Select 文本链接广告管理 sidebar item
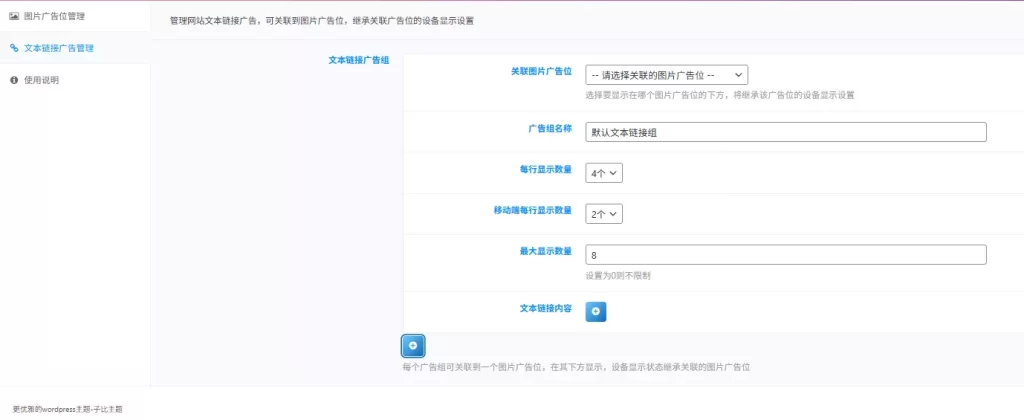The width and height of the screenshot is (1024, 420). click(75, 48)
